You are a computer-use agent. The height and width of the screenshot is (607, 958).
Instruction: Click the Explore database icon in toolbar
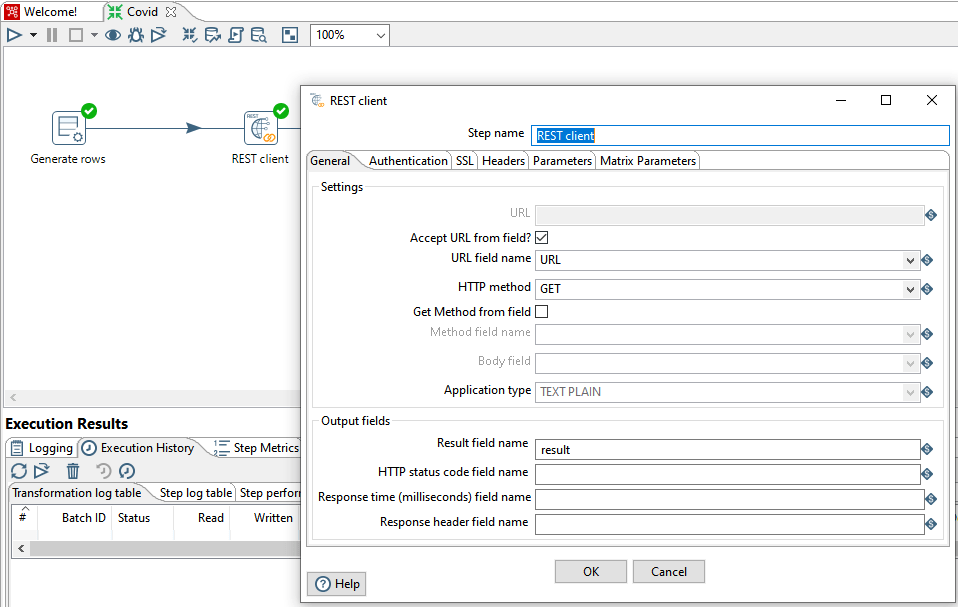(x=258, y=35)
